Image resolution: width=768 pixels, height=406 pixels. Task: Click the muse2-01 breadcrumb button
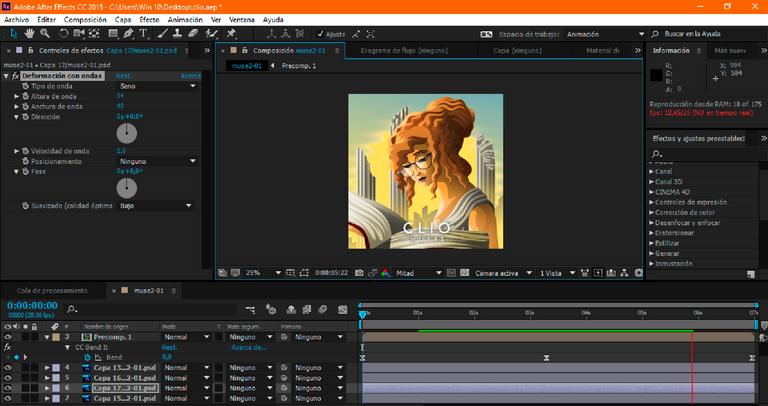click(247, 66)
